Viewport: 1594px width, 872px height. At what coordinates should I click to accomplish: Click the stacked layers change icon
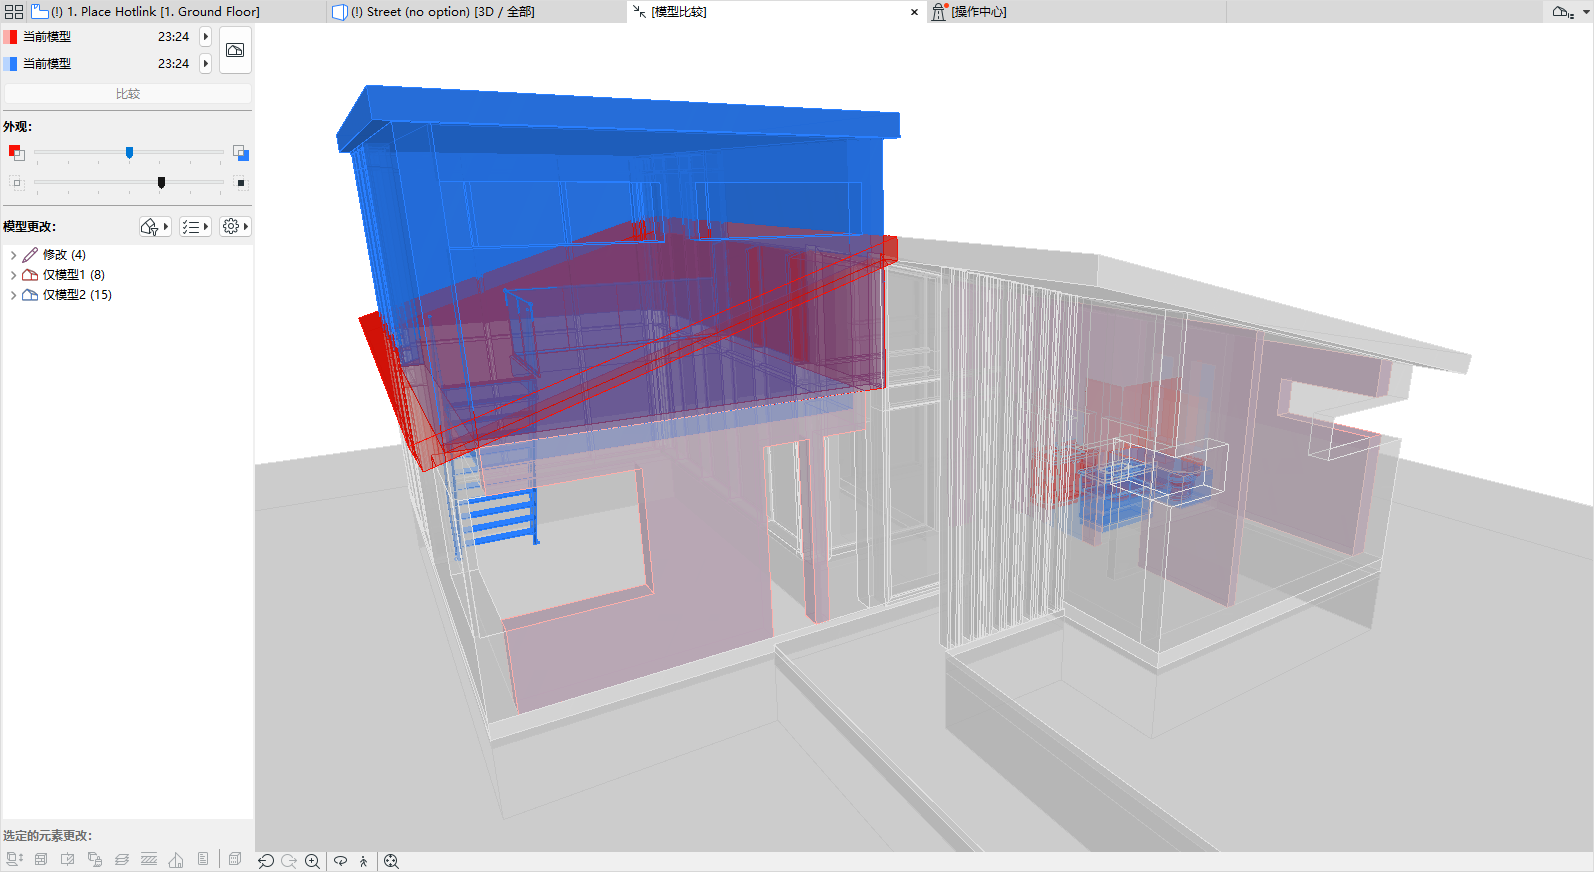[x=122, y=860]
